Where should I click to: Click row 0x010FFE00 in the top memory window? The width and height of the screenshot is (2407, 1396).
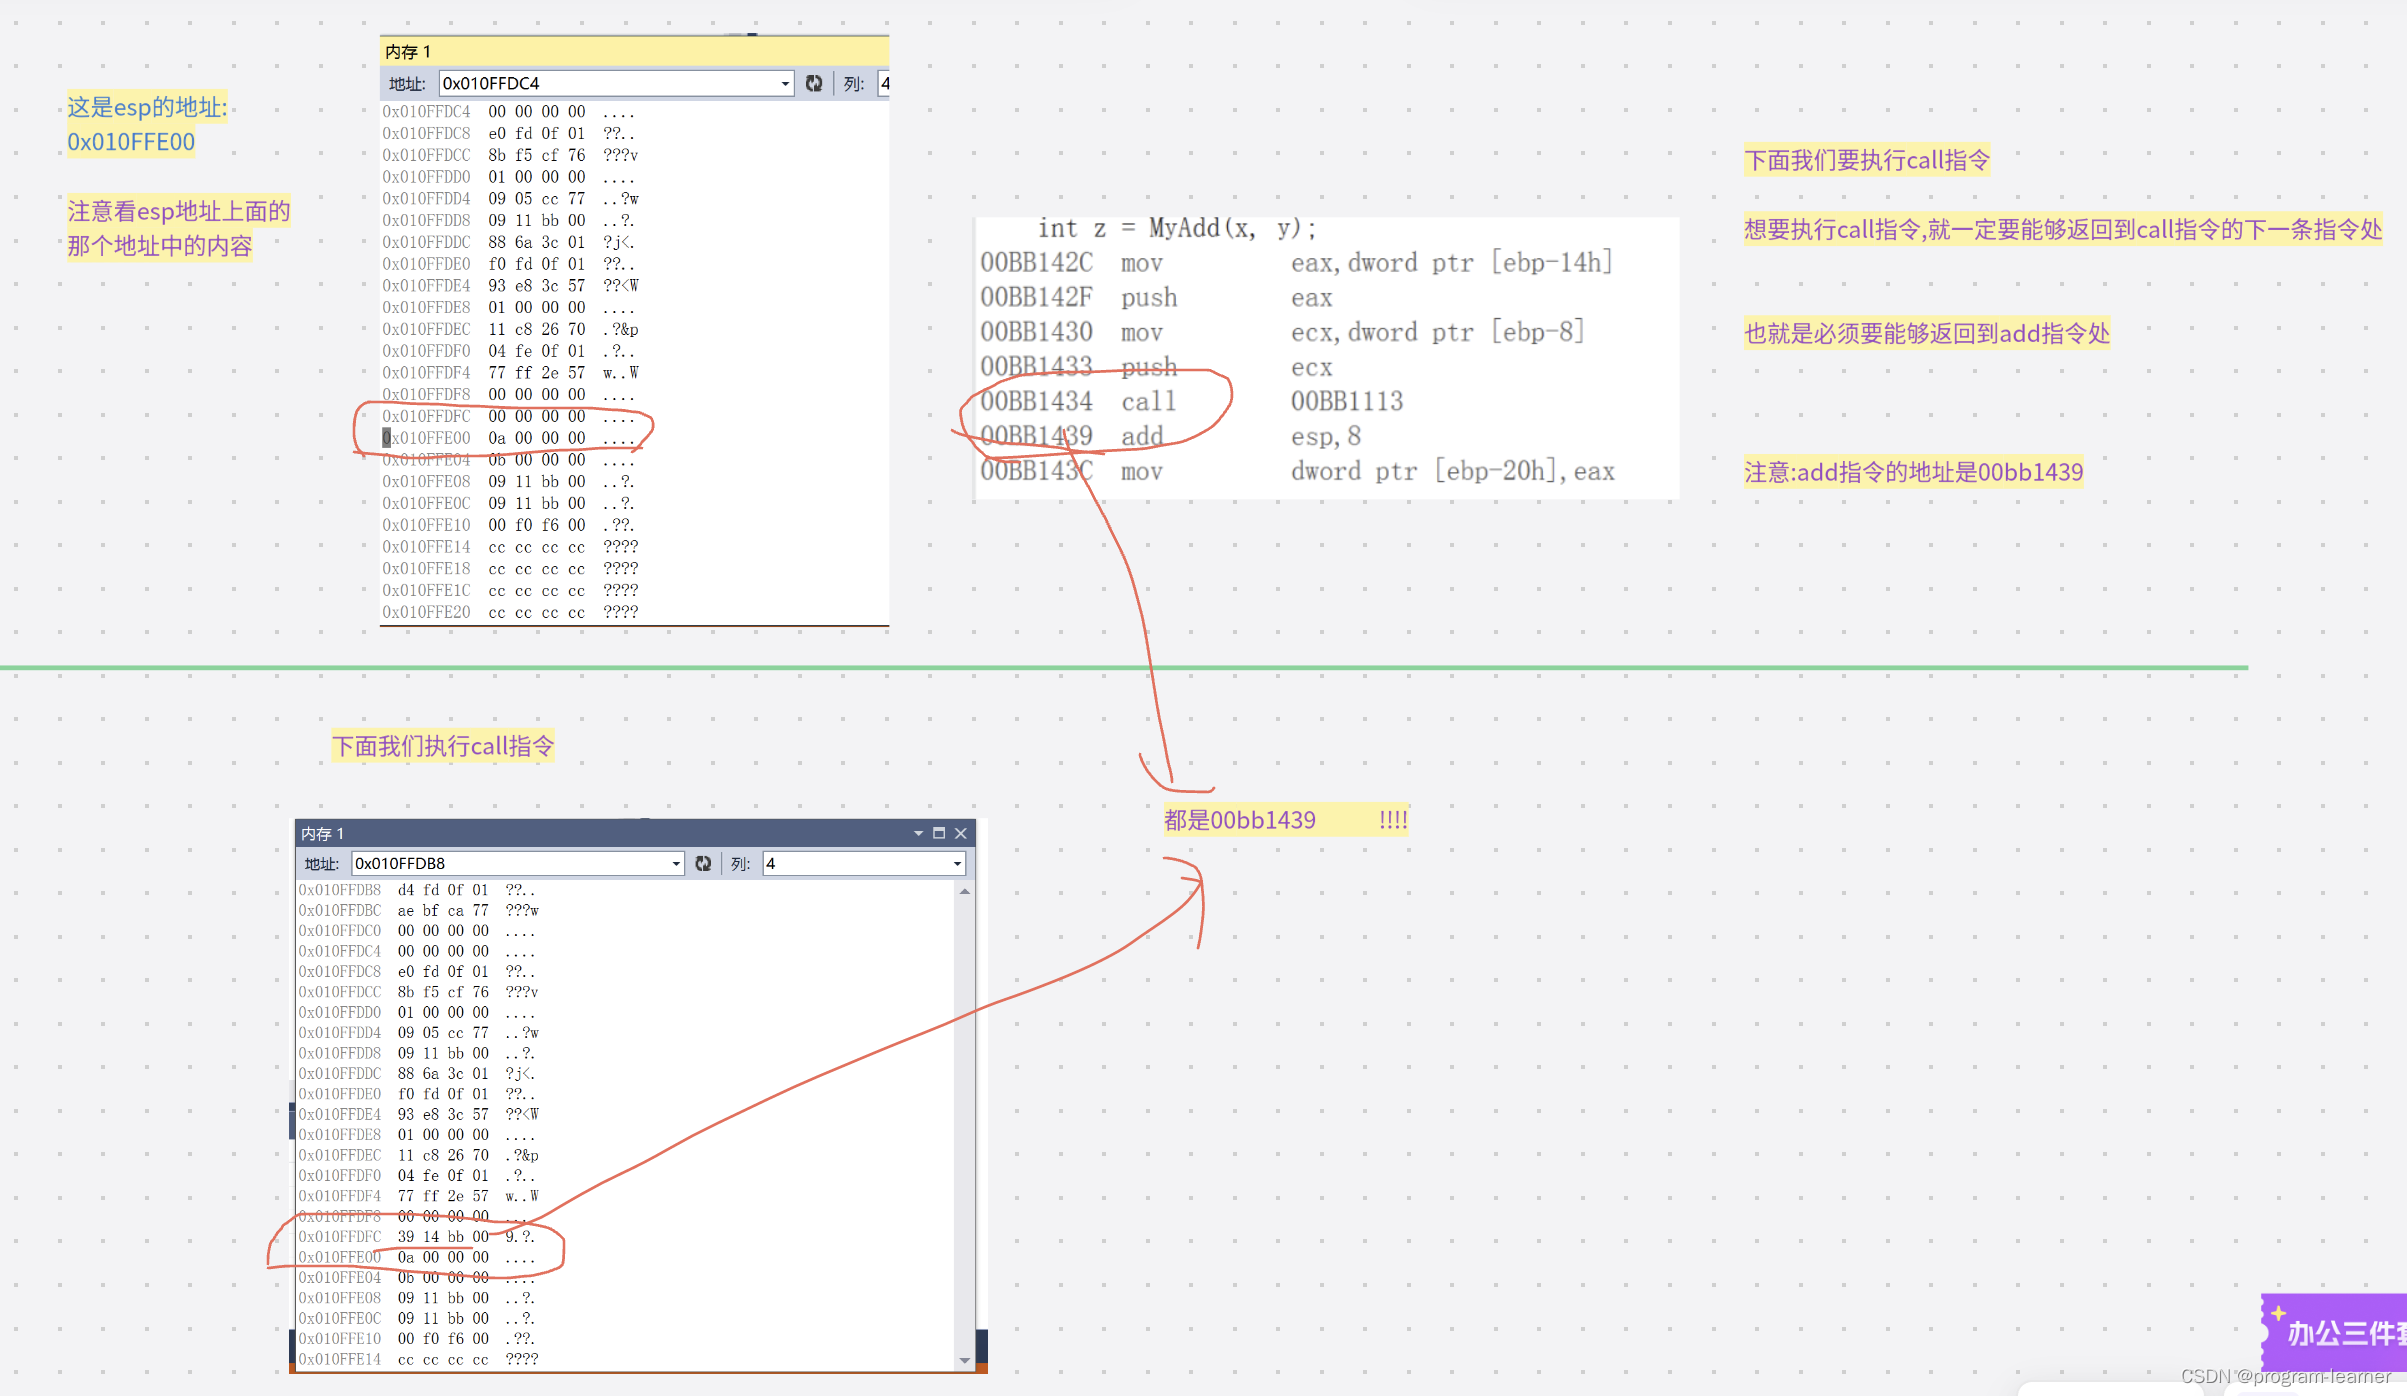[x=509, y=438]
